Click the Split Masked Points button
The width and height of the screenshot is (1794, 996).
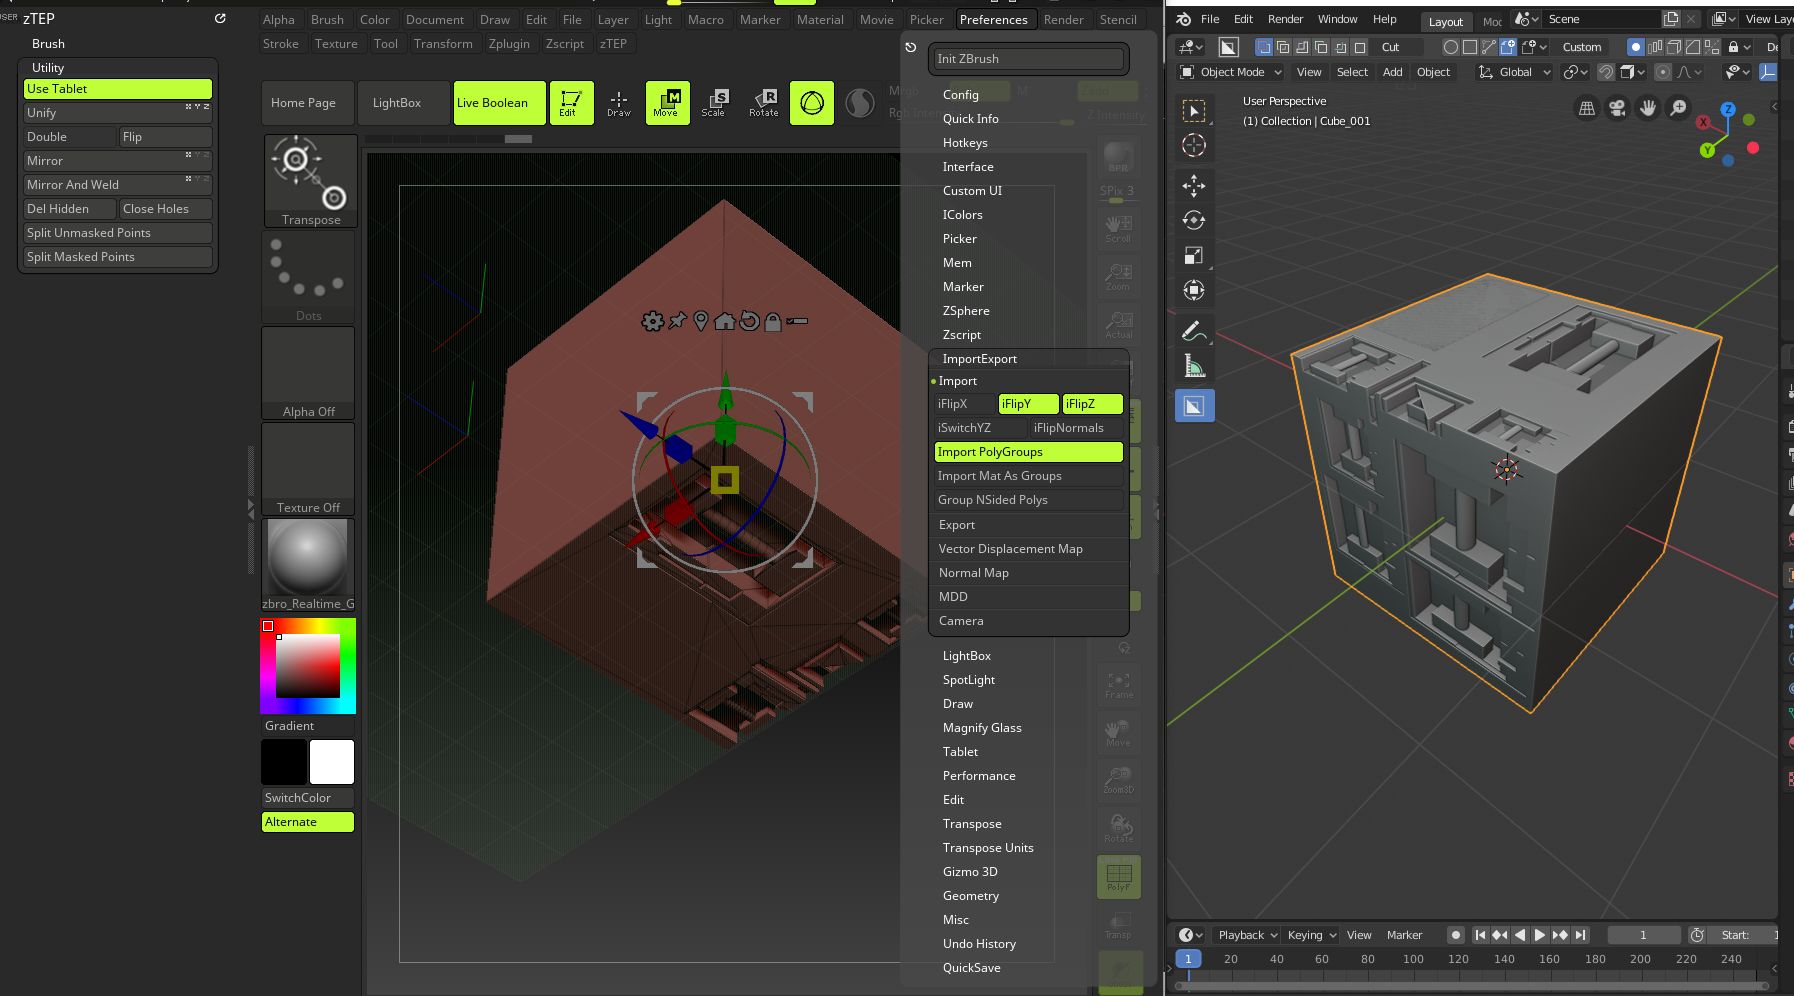coord(117,257)
